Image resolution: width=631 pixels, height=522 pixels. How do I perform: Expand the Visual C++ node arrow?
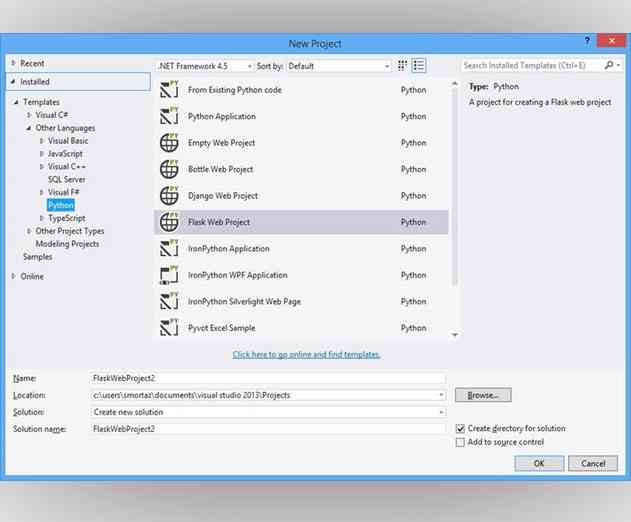tap(41, 167)
